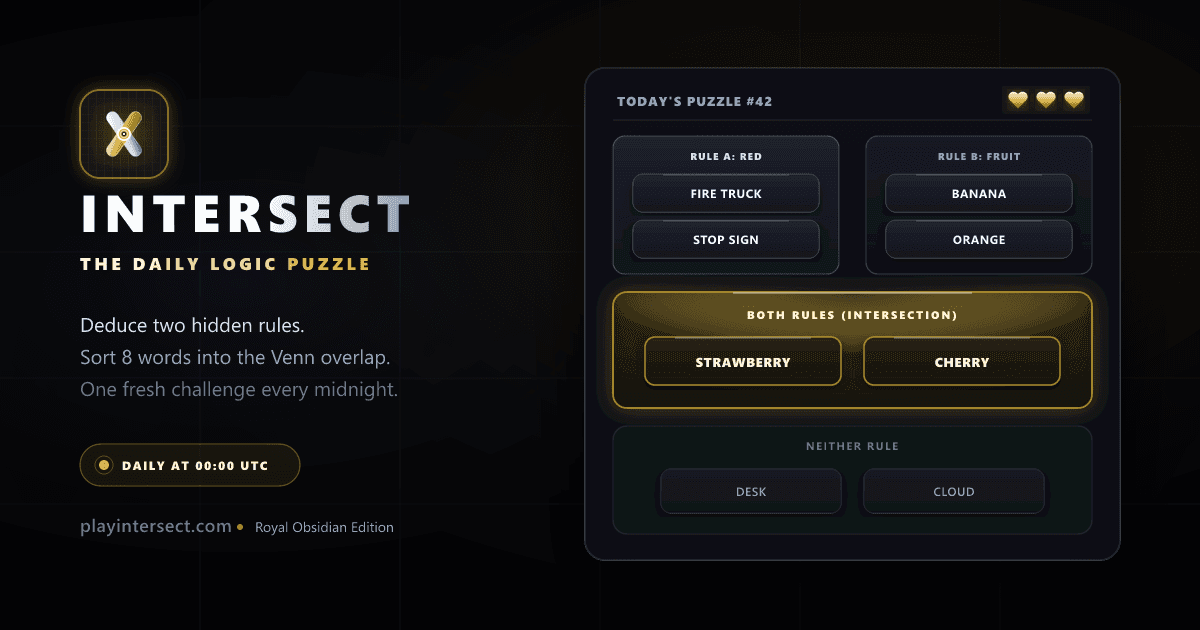Click the Rule A: Red header
1200x630 pixels.
pyautogui.click(x=726, y=157)
